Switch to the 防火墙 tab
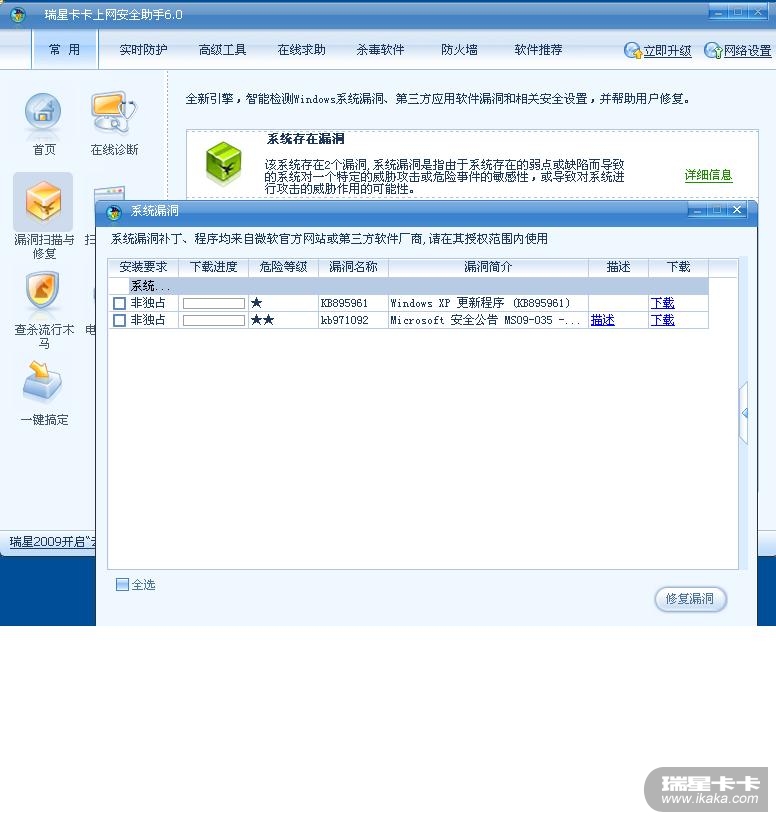The image size is (776, 821). (459, 50)
